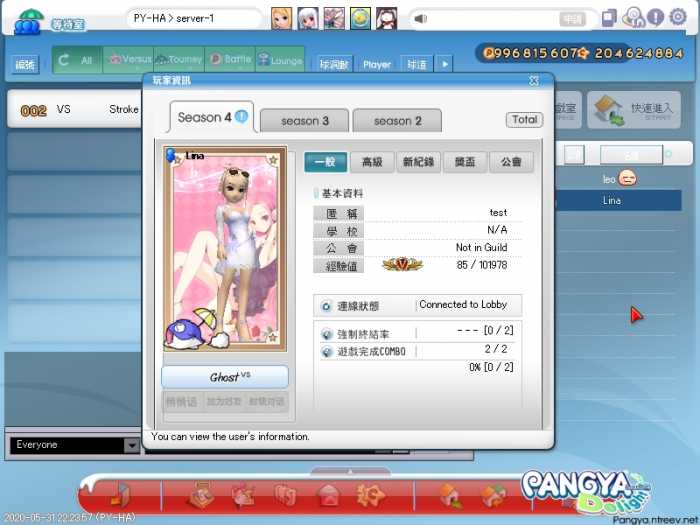The image size is (700, 525).
Task: Click the 球道 column button
Action: pyautogui.click(x=417, y=64)
